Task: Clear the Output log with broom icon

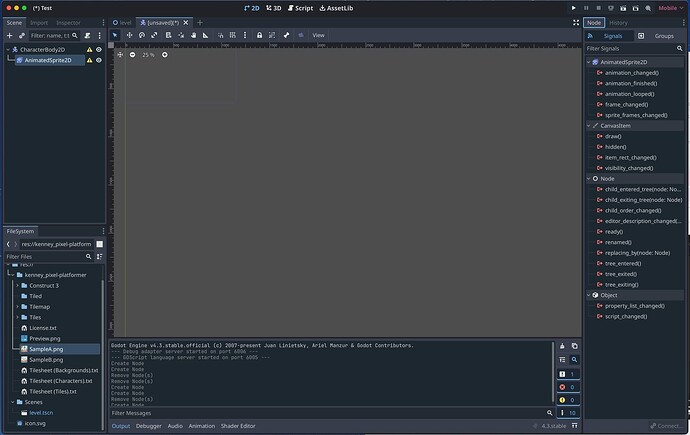Action: tap(562, 346)
